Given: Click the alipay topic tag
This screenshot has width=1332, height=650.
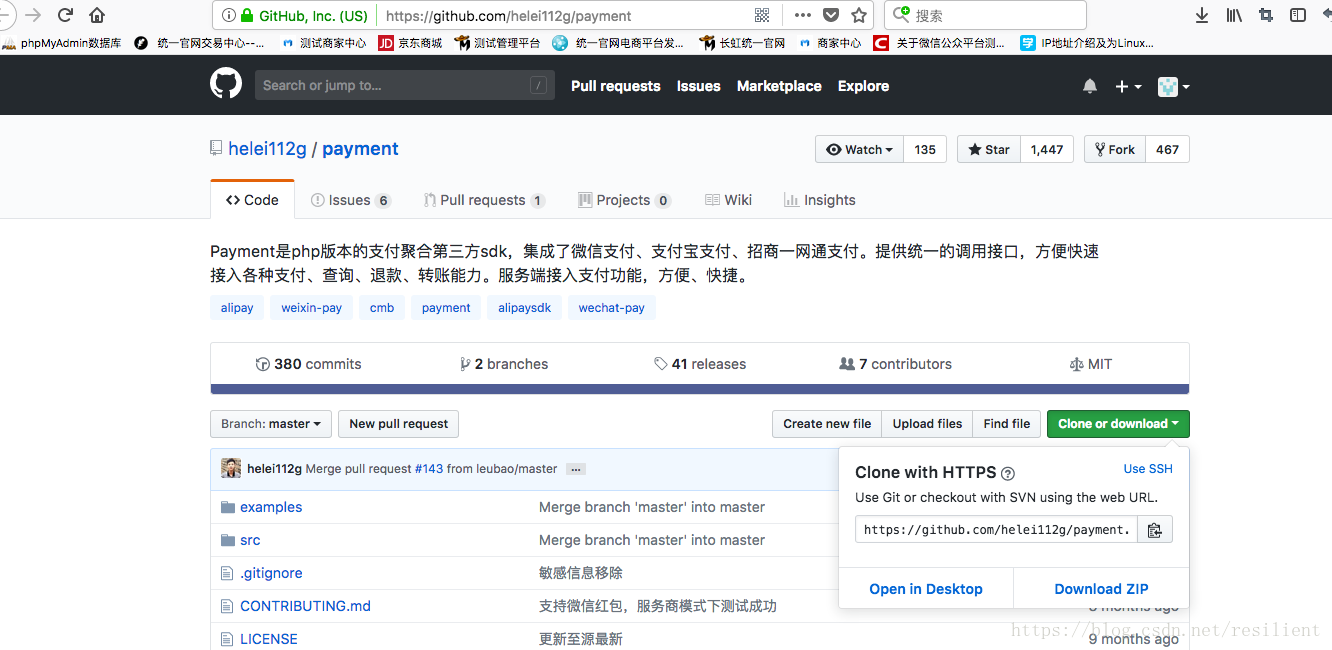Looking at the screenshot, I should [x=237, y=308].
